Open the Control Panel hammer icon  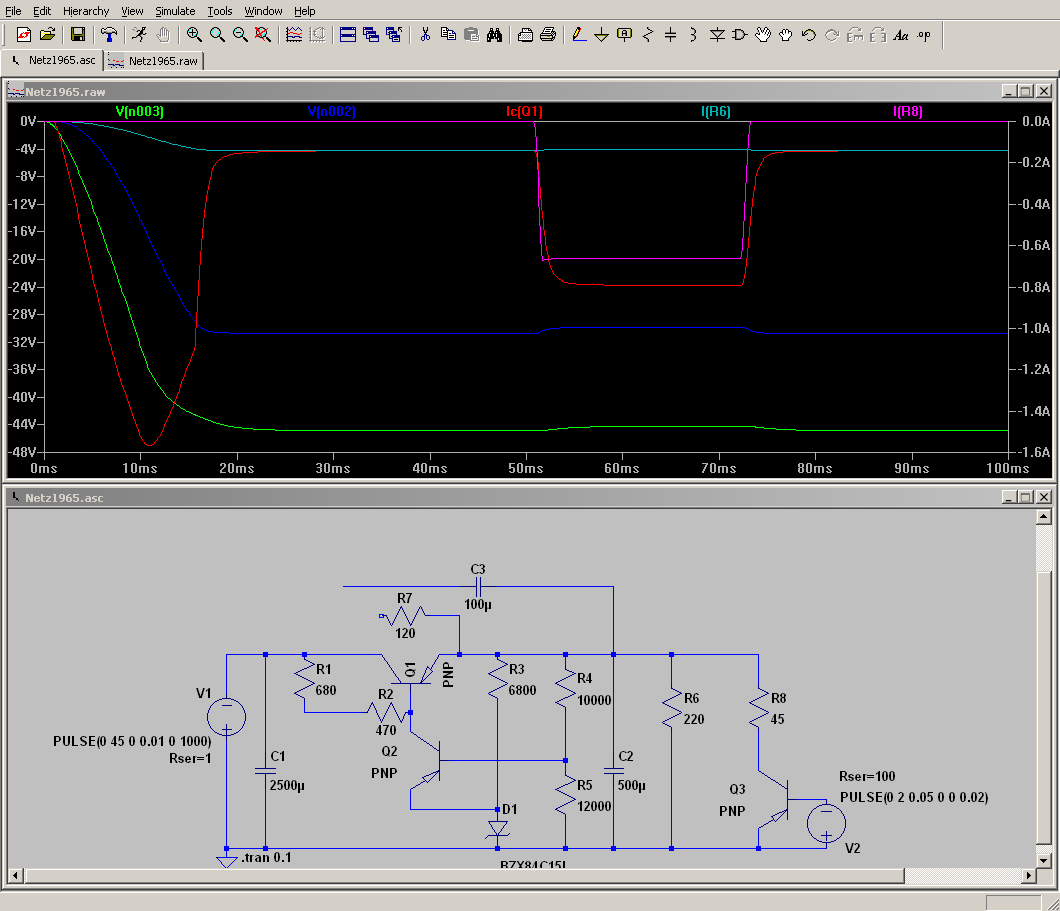(109, 34)
